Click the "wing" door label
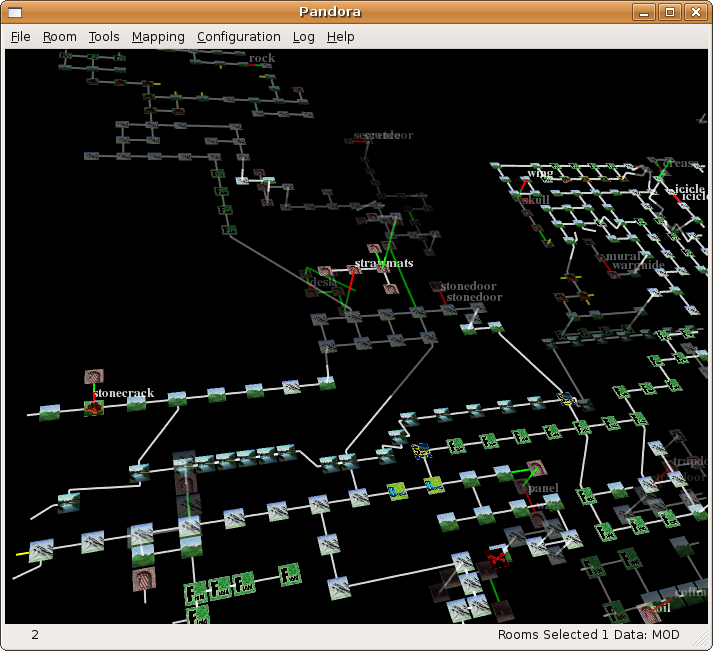713x651 pixels. [540, 173]
